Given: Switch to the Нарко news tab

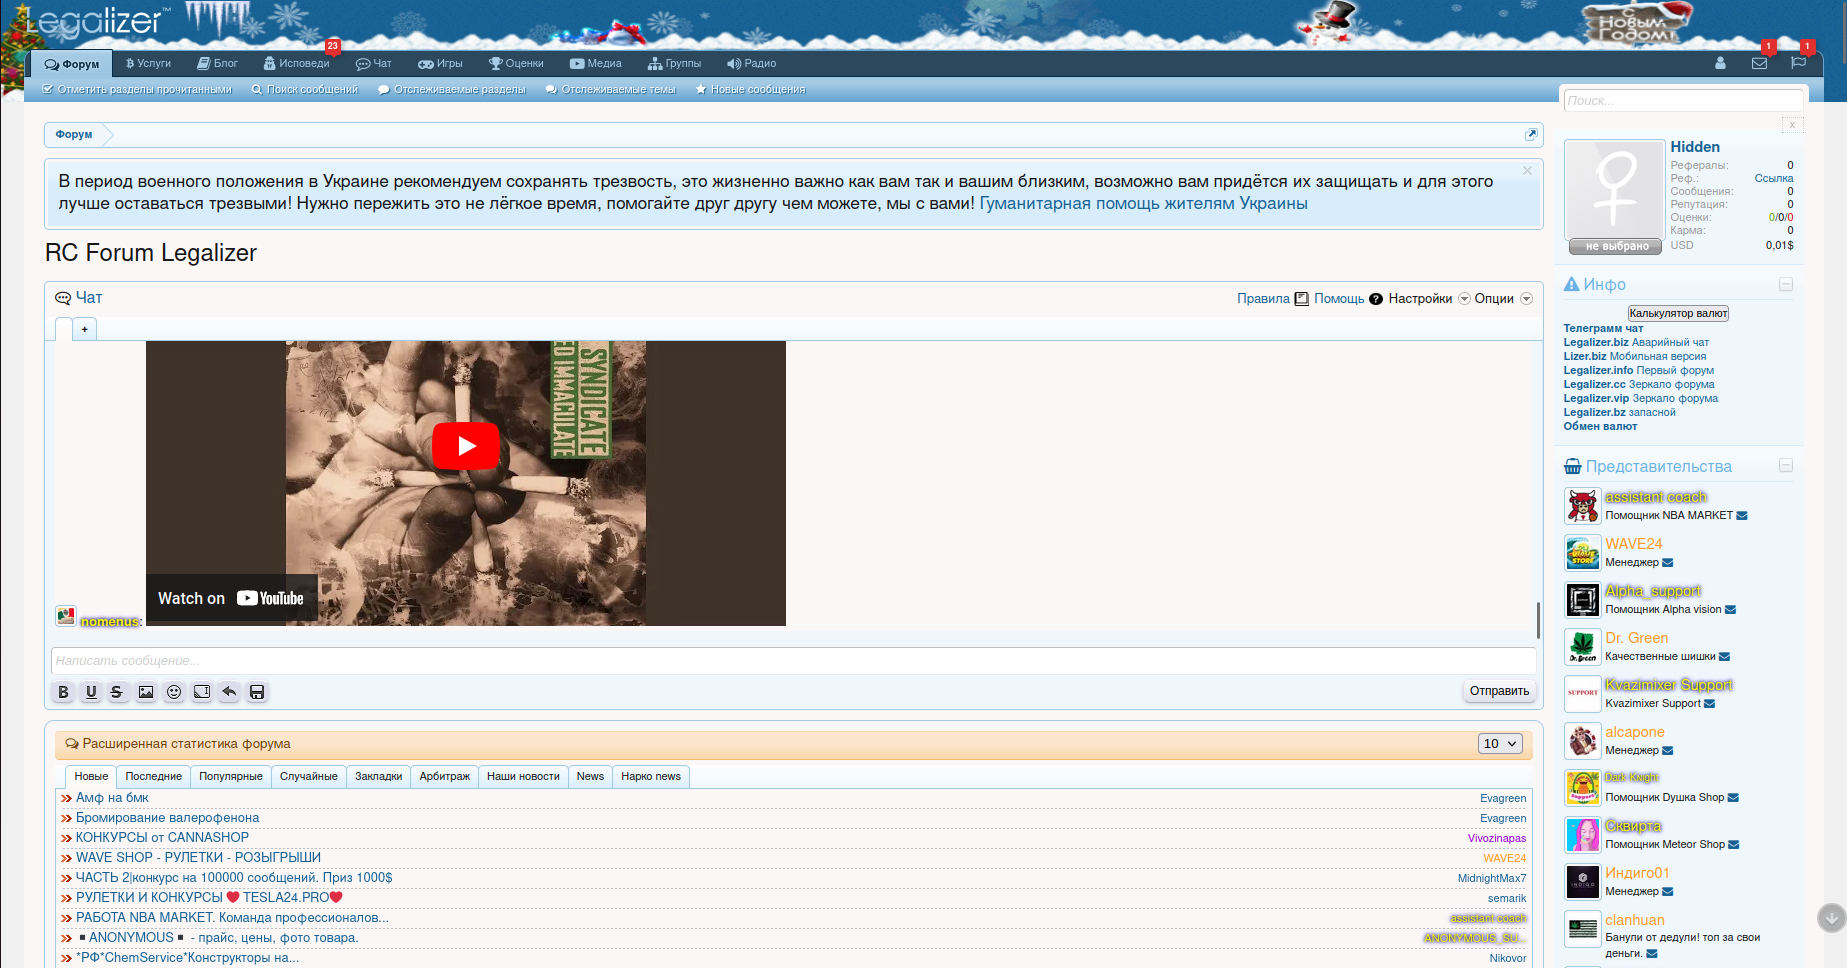Looking at the screenshot, I should pos(651,776).
